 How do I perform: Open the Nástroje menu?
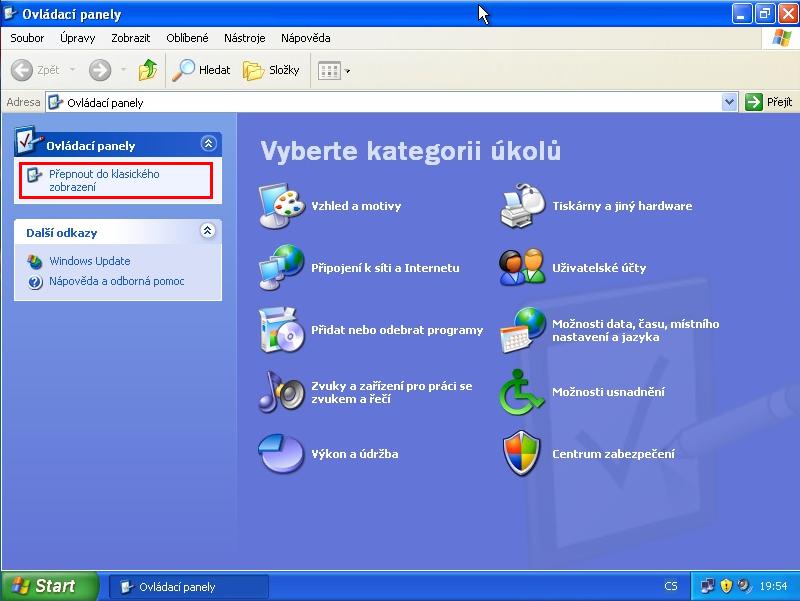coord(244,38)
